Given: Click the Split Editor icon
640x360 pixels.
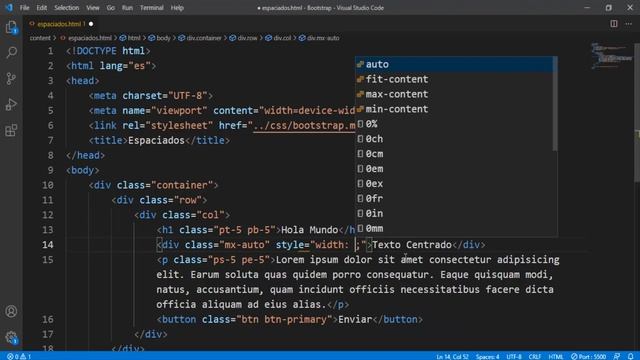Looking at the screenshot, I should coord(614,24).
